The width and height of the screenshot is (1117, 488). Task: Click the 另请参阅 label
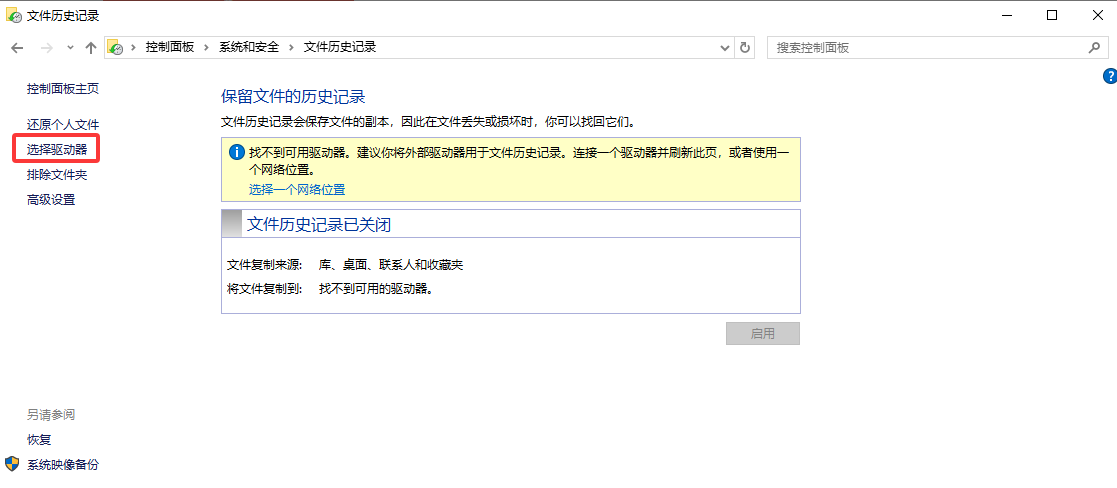point(51,415)
